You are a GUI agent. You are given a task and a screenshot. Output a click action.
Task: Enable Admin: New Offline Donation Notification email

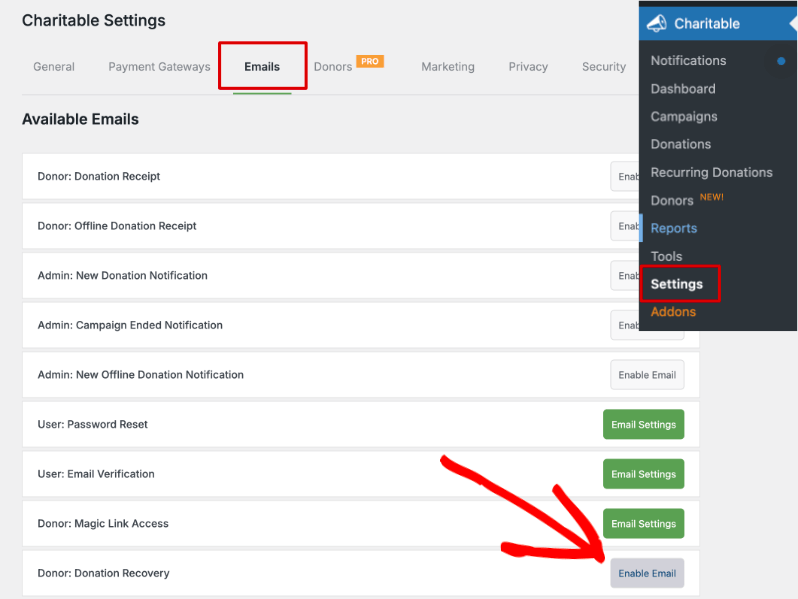point(647,375)
